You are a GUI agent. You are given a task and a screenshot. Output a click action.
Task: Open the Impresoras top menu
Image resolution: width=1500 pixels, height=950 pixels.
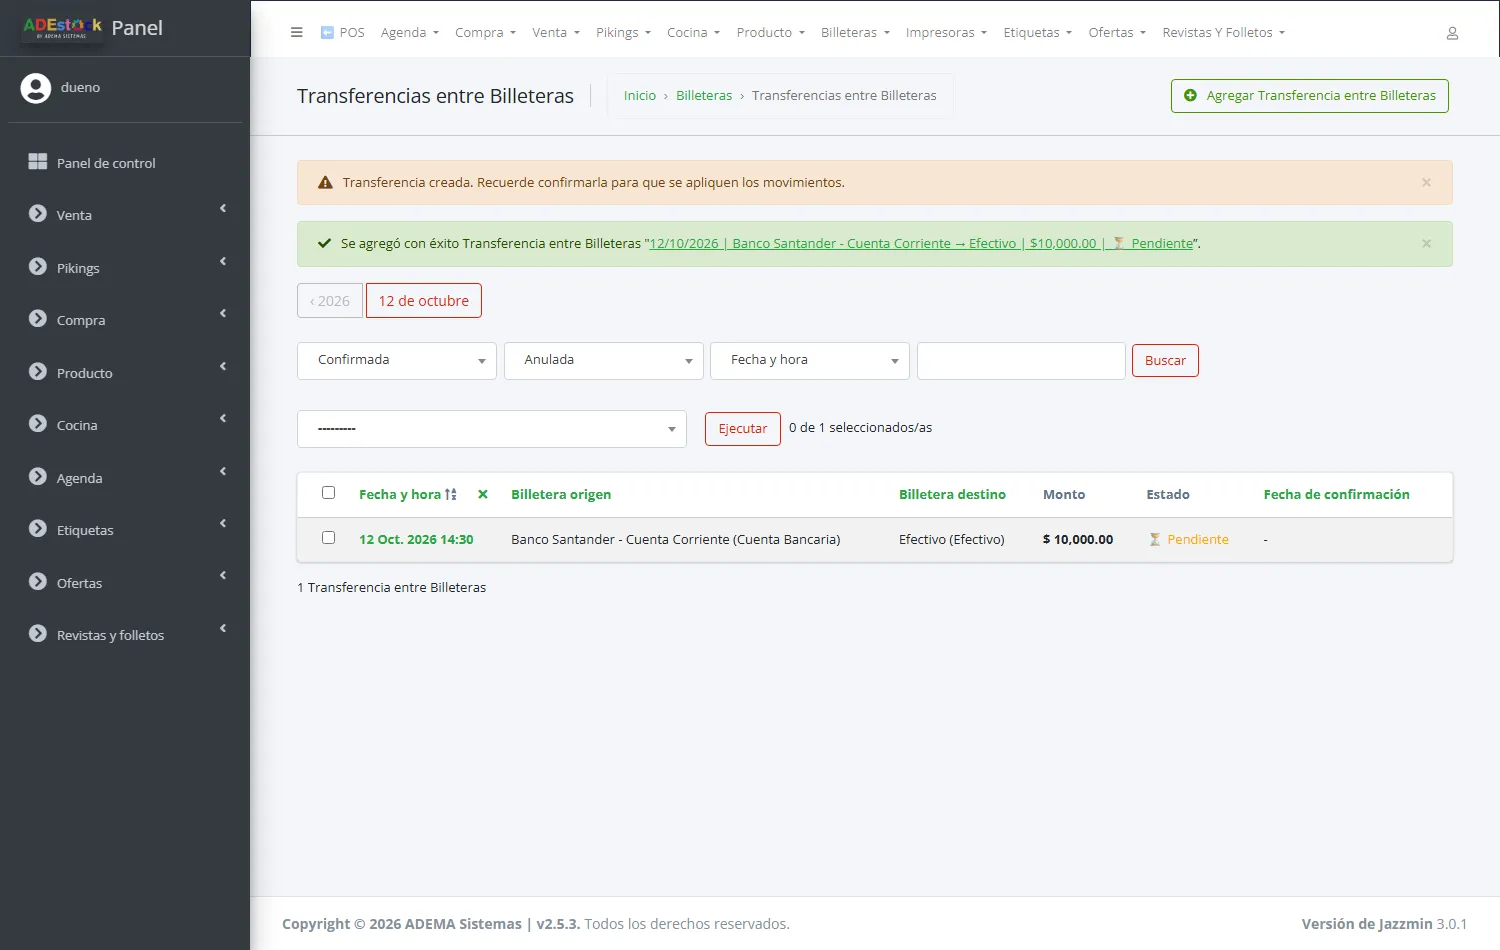[946, 32]
